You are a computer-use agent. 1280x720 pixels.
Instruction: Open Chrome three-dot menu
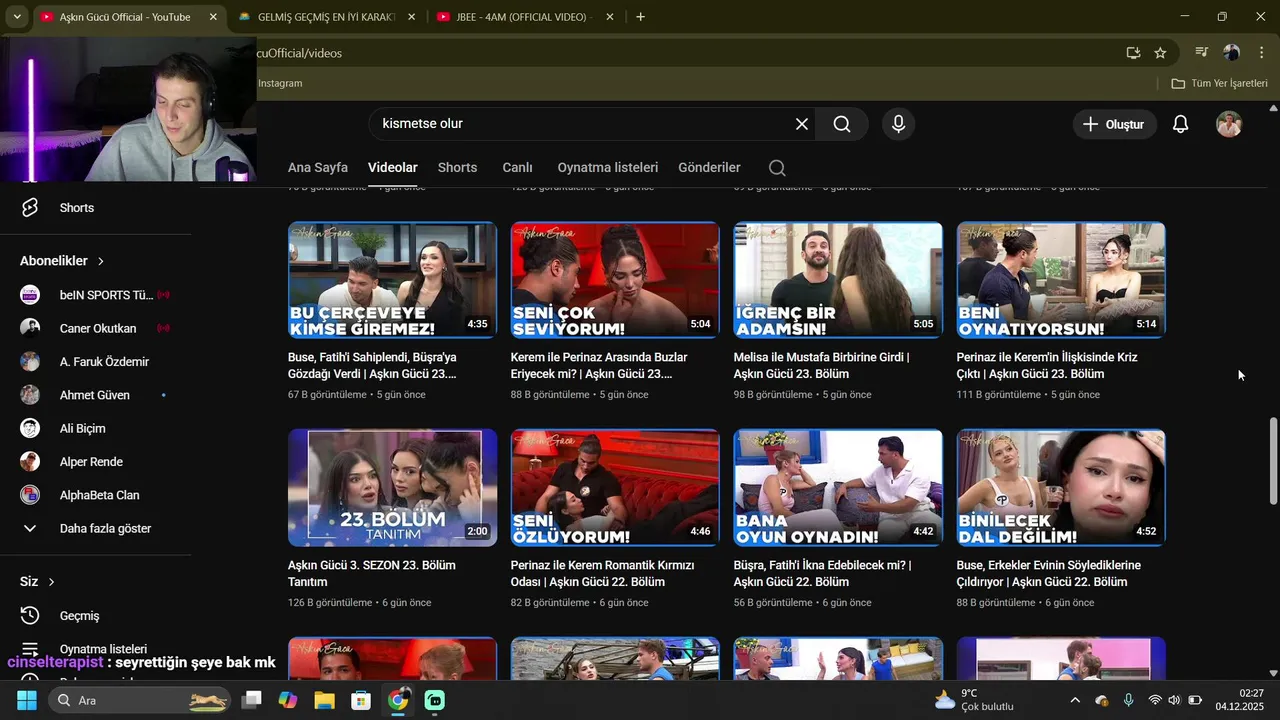1260,53
